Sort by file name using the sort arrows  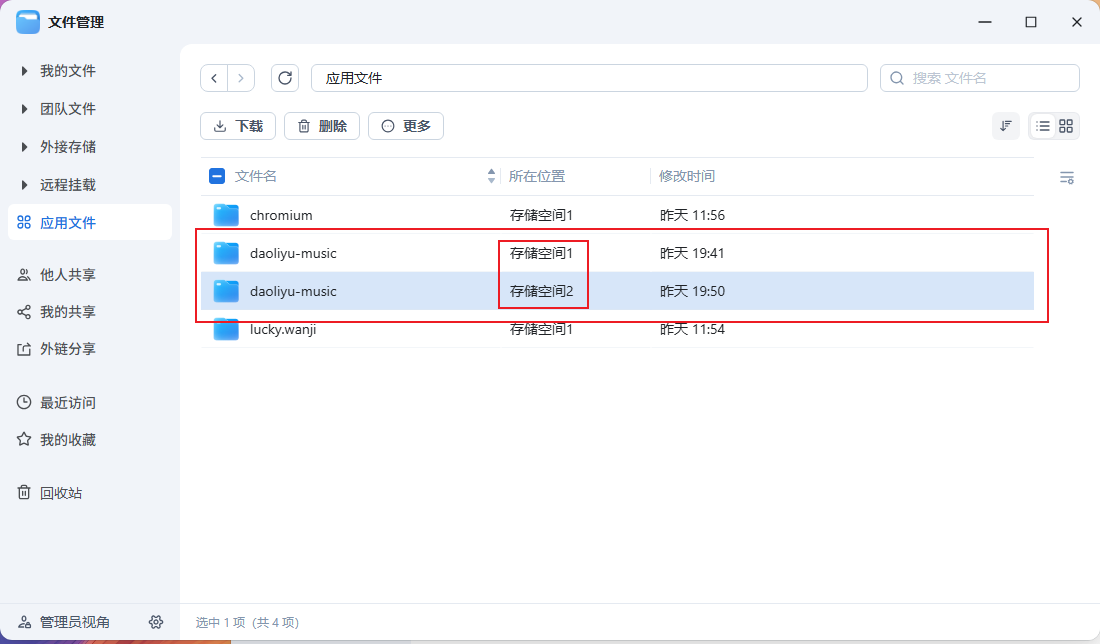pos(491,176)
